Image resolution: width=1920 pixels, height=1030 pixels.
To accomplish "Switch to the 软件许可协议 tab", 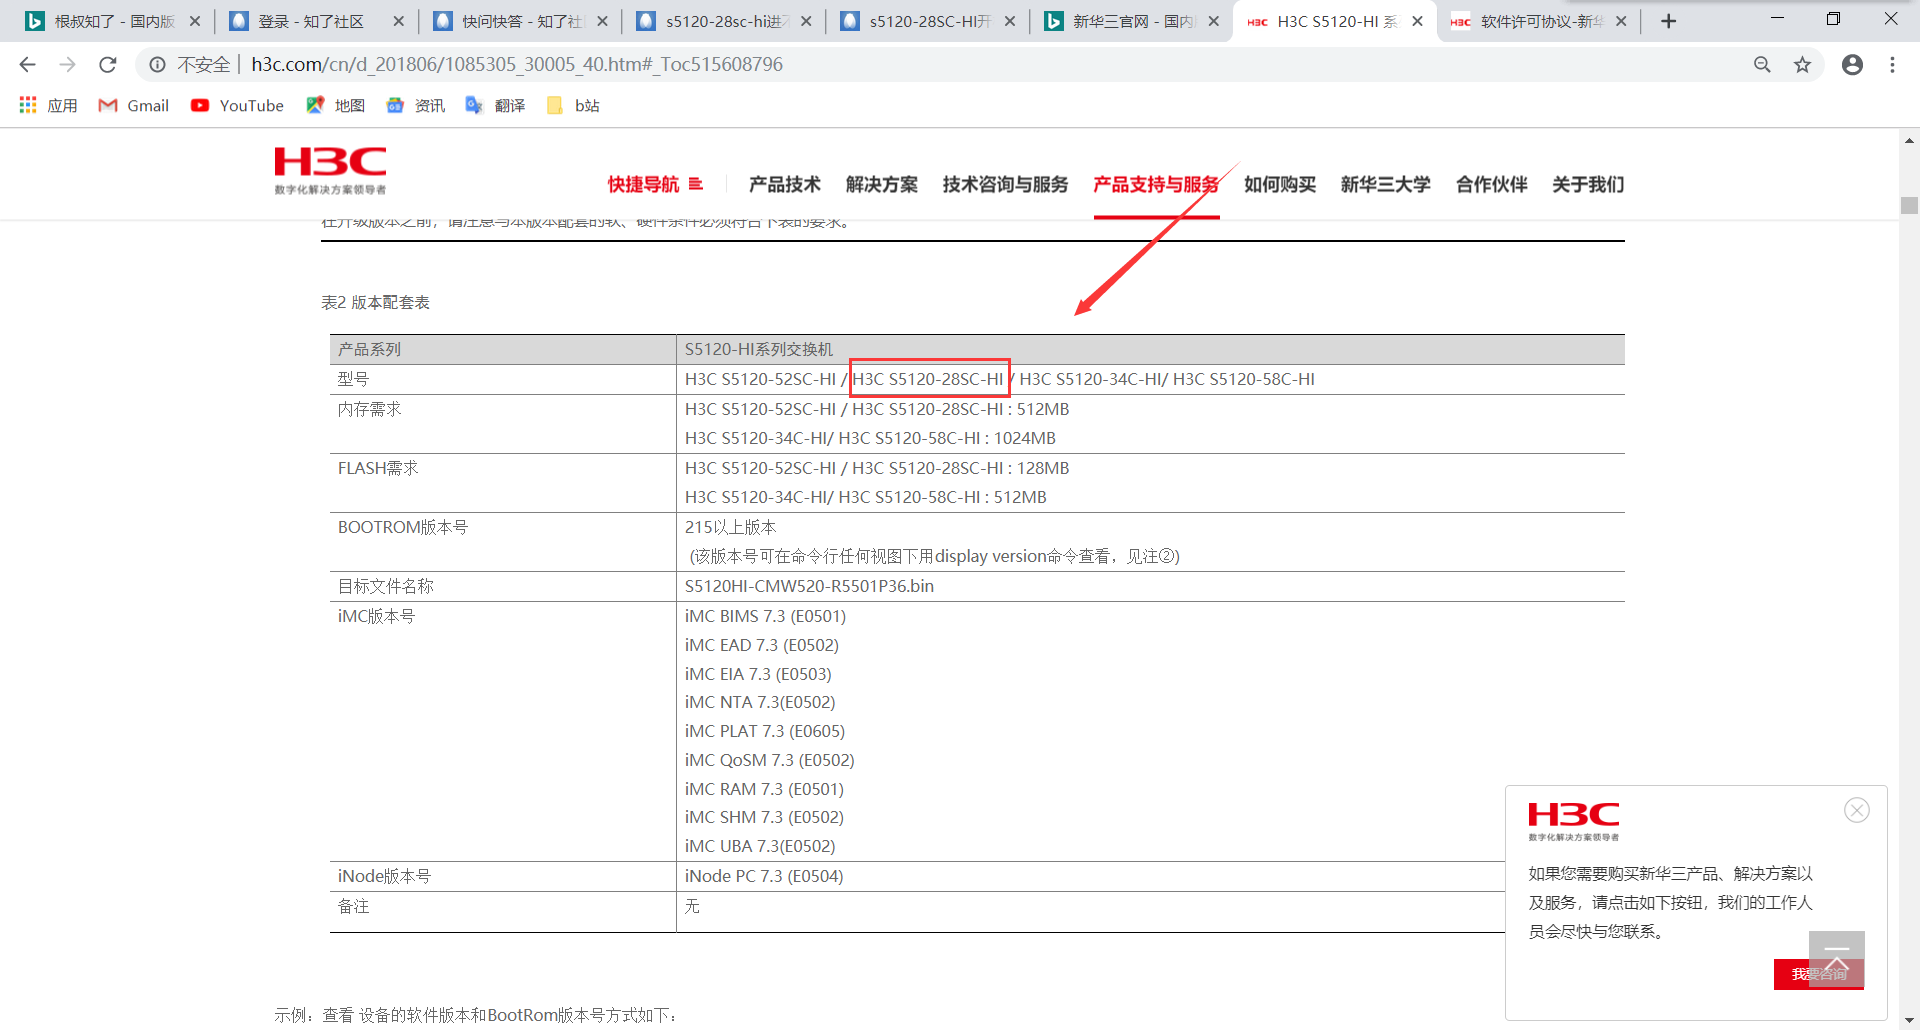I will coord(1537,21).
